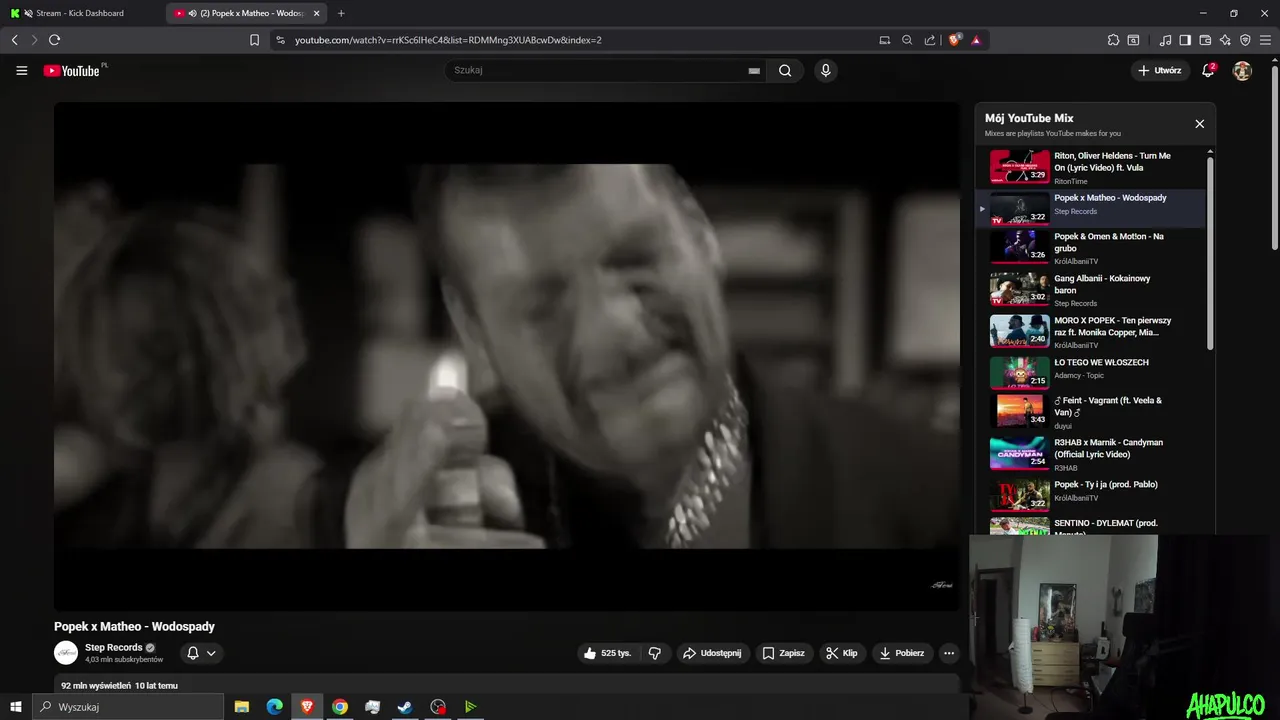Download video with Pobierz button
Viewport: 1280px width, 720px height.
point(902,653)
